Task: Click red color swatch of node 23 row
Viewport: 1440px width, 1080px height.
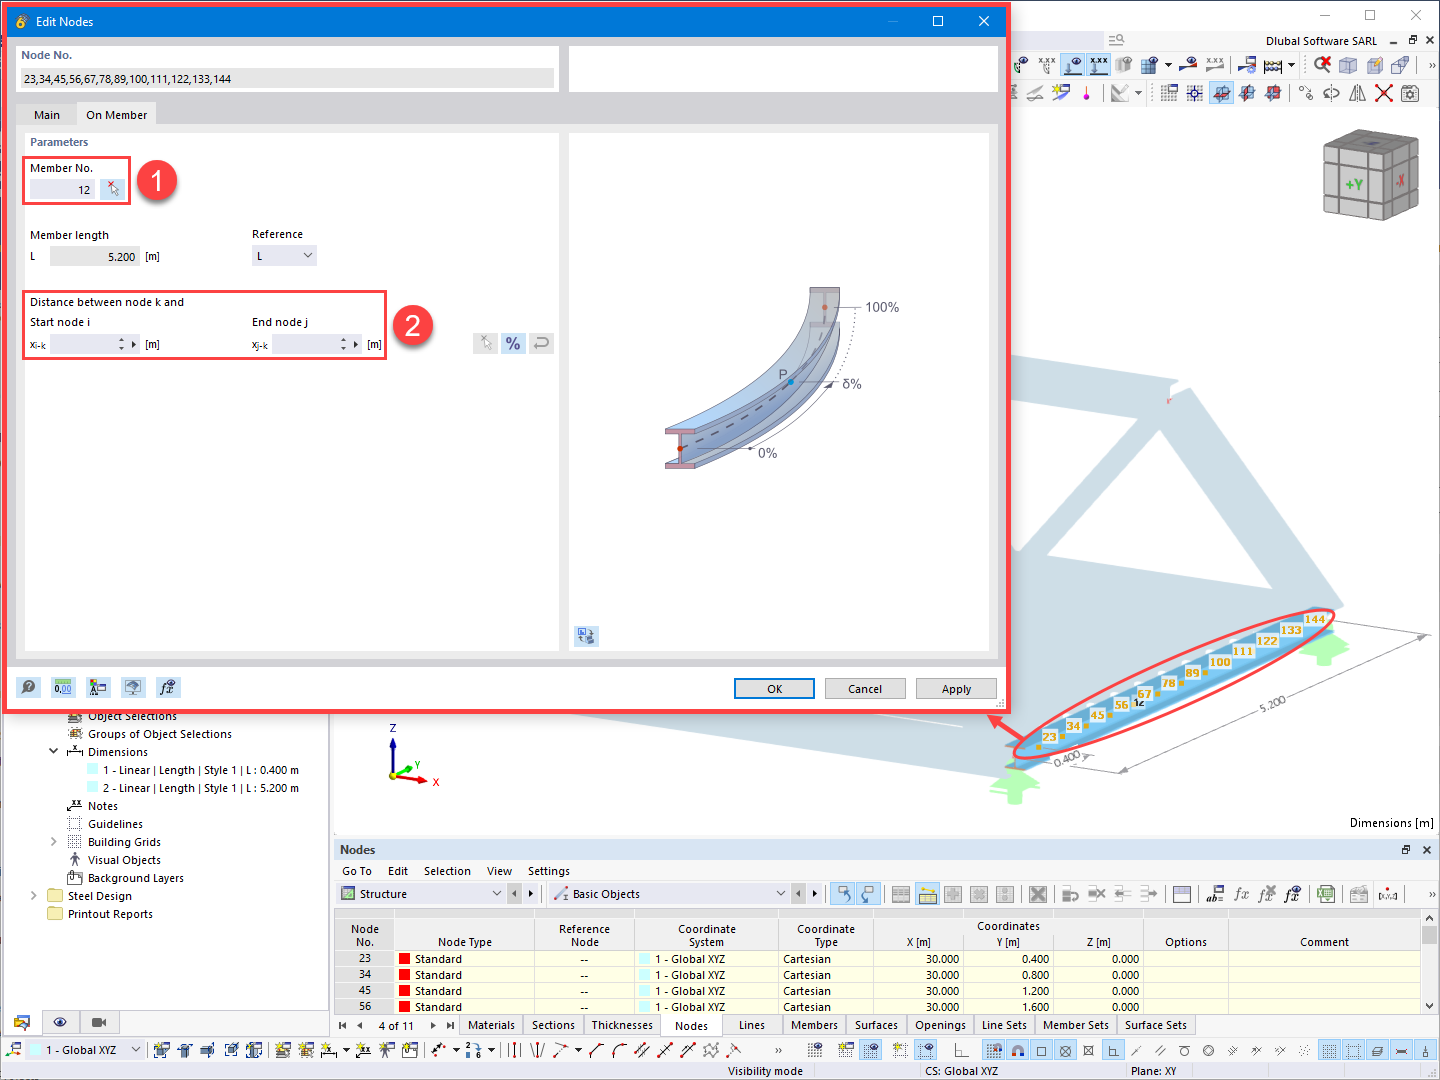Action: pos(405,959)
